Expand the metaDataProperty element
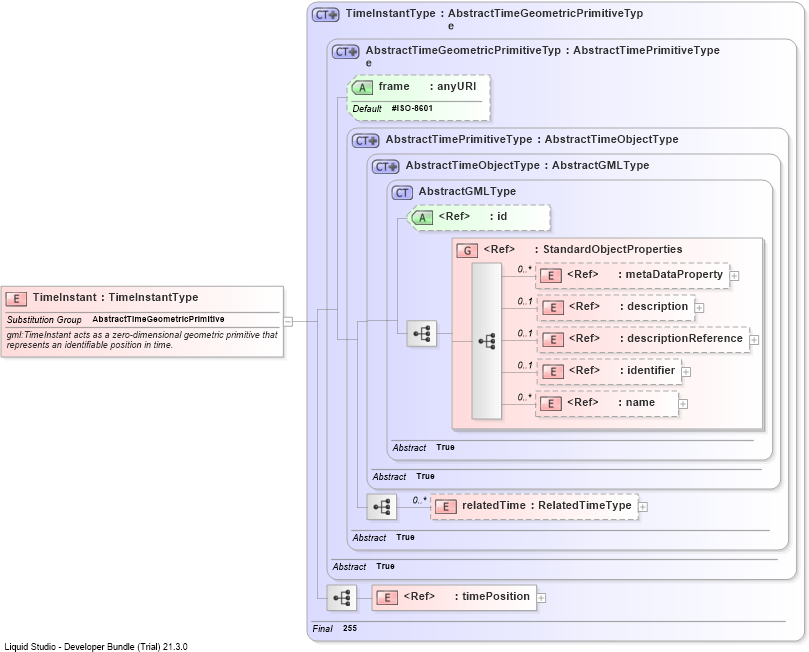The height and width of the screenshot is (652, 809). point(734,276)
